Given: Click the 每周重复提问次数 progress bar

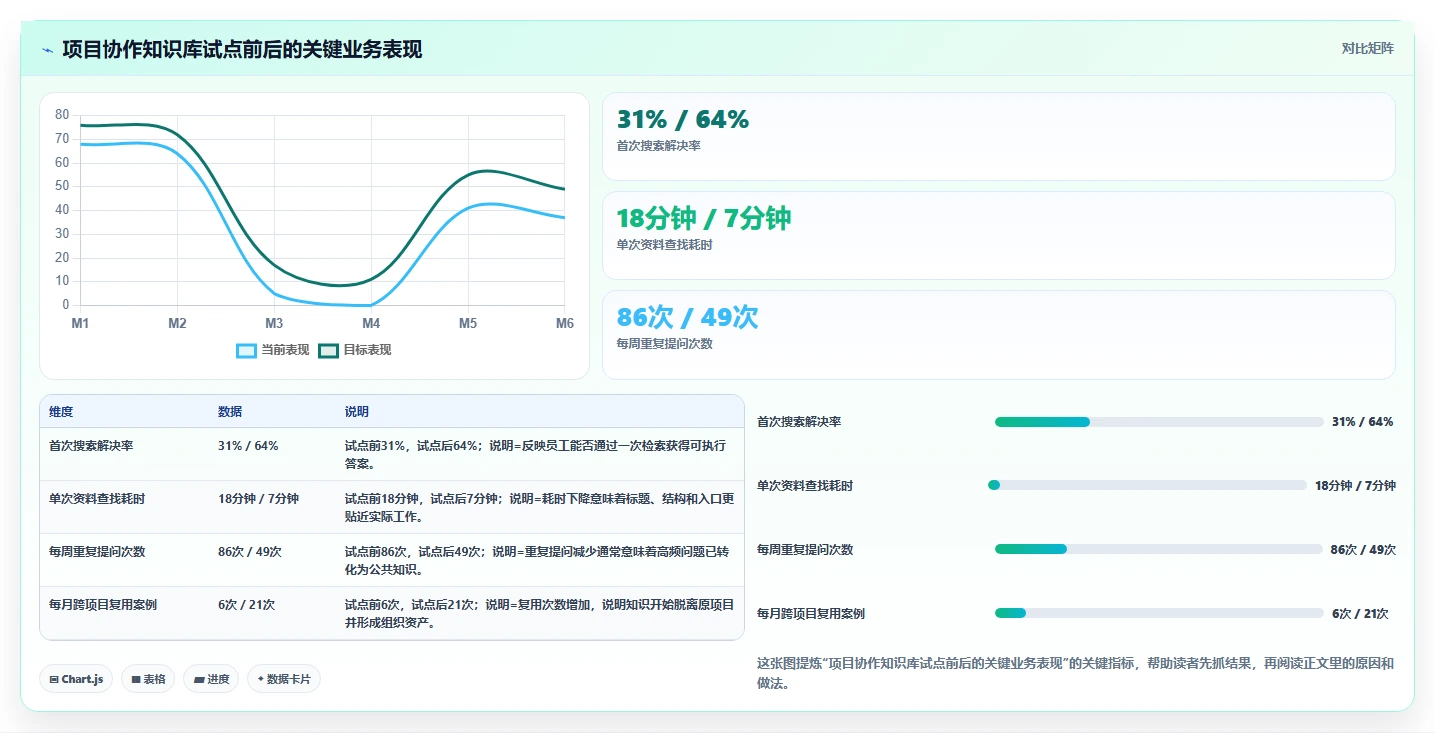Looking at the screenshot, I should [x=1159, y=549].
